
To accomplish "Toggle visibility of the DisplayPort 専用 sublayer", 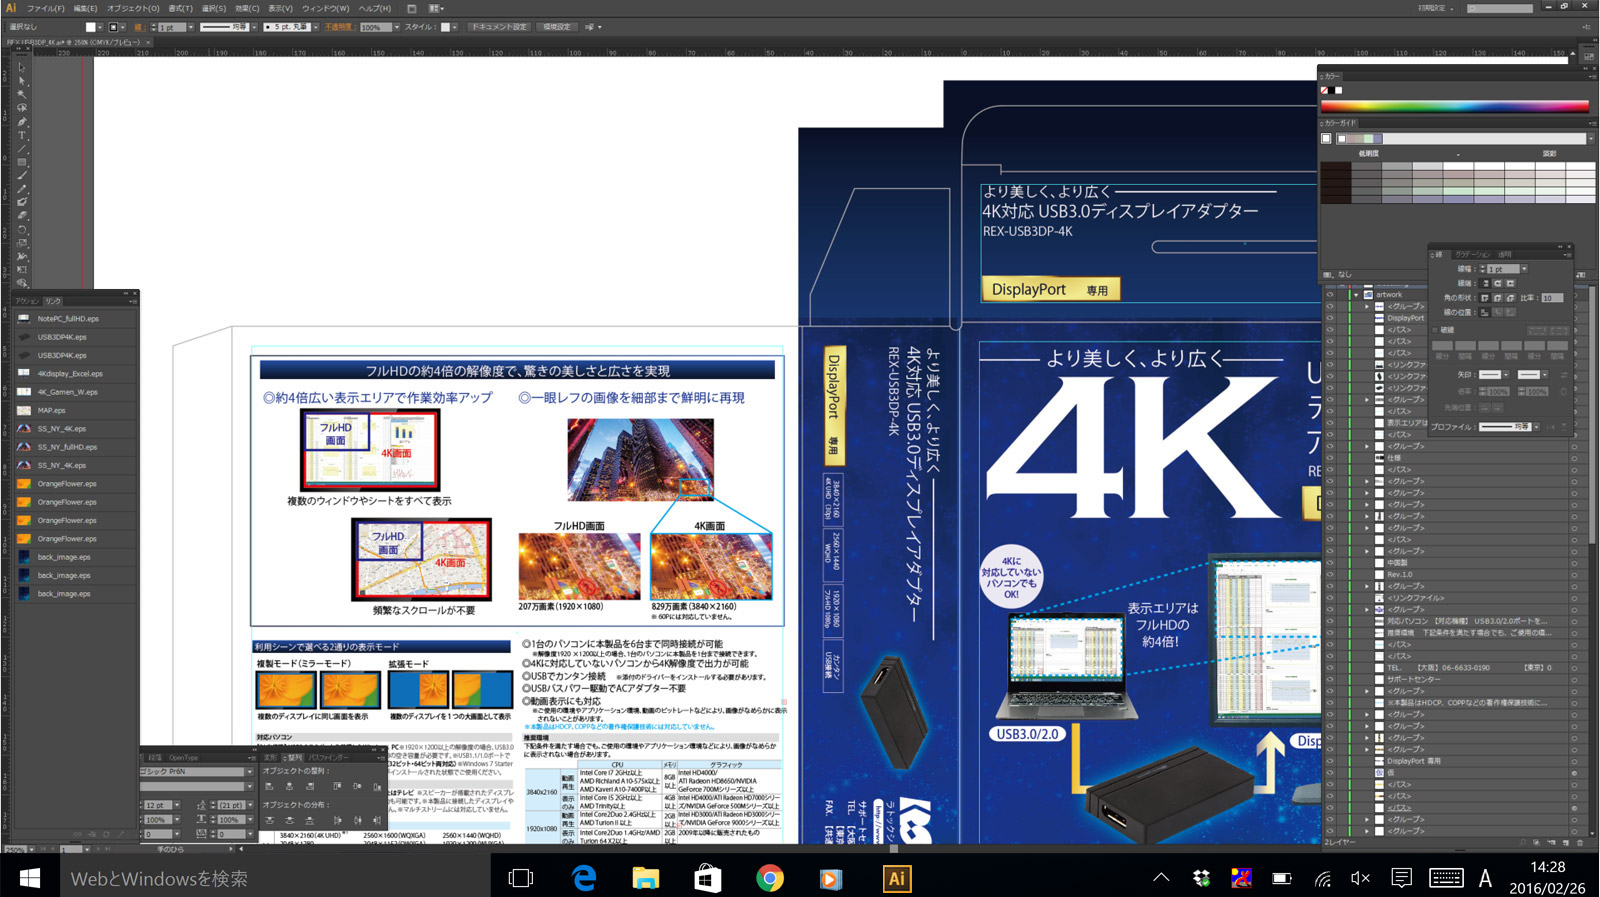I will pos(1330,761).
